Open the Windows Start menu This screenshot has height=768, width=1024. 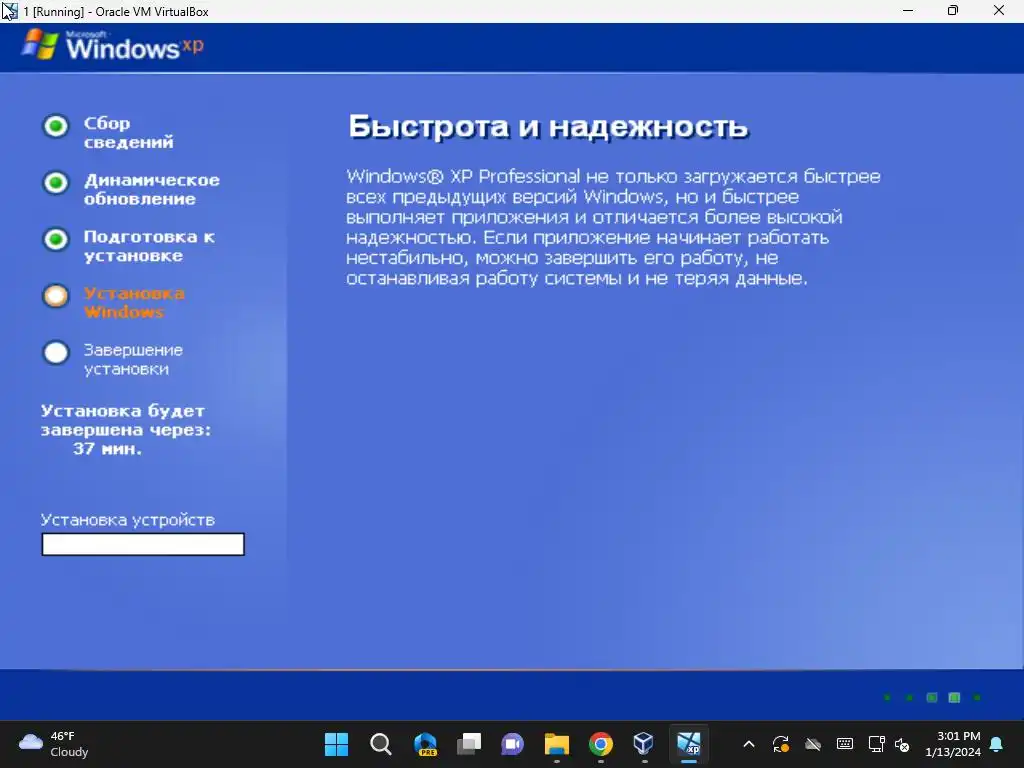pyautogui.click(x=336, y=744)
